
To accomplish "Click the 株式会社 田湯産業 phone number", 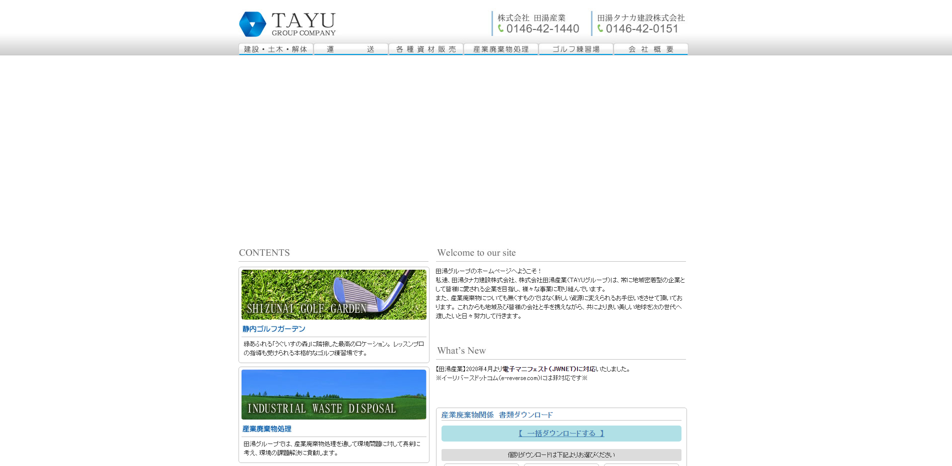I will (543, 29).
